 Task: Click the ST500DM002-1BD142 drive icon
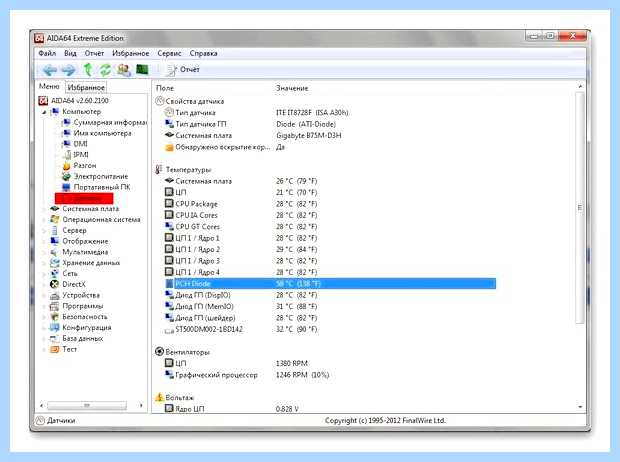click(169, 330)
